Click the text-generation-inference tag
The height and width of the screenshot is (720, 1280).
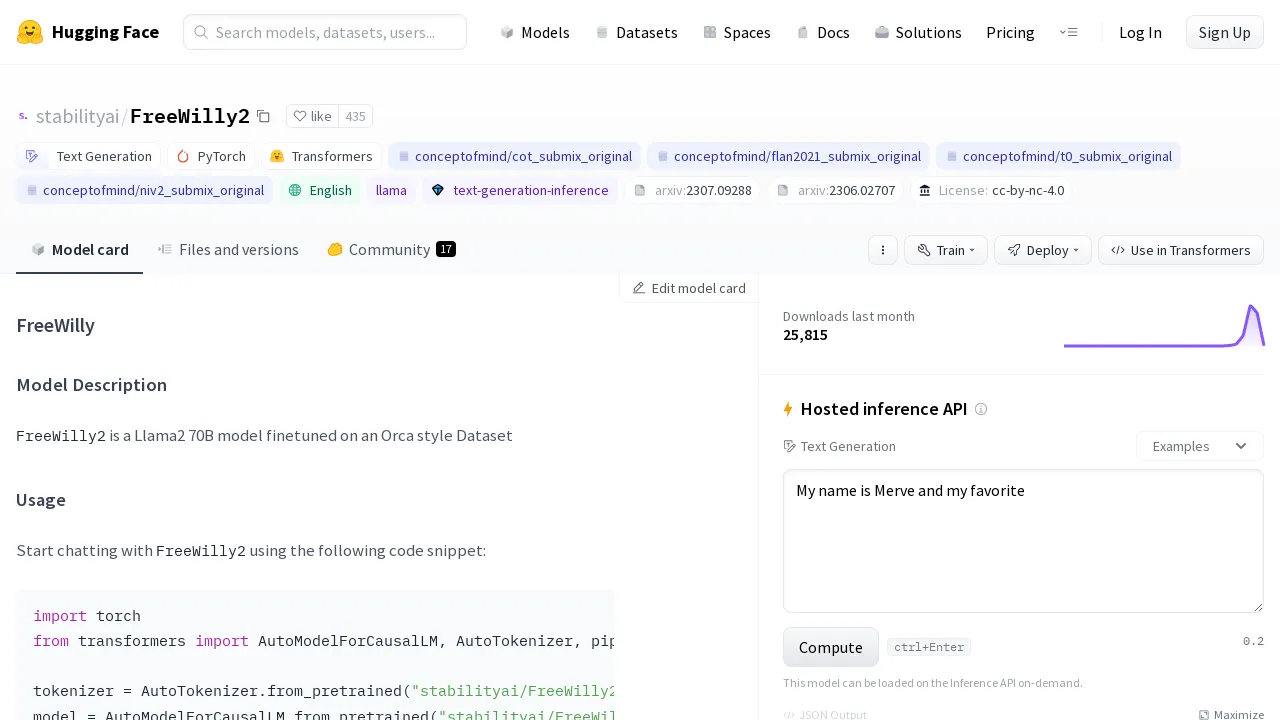pyautogui.click(x=520, y=190)
